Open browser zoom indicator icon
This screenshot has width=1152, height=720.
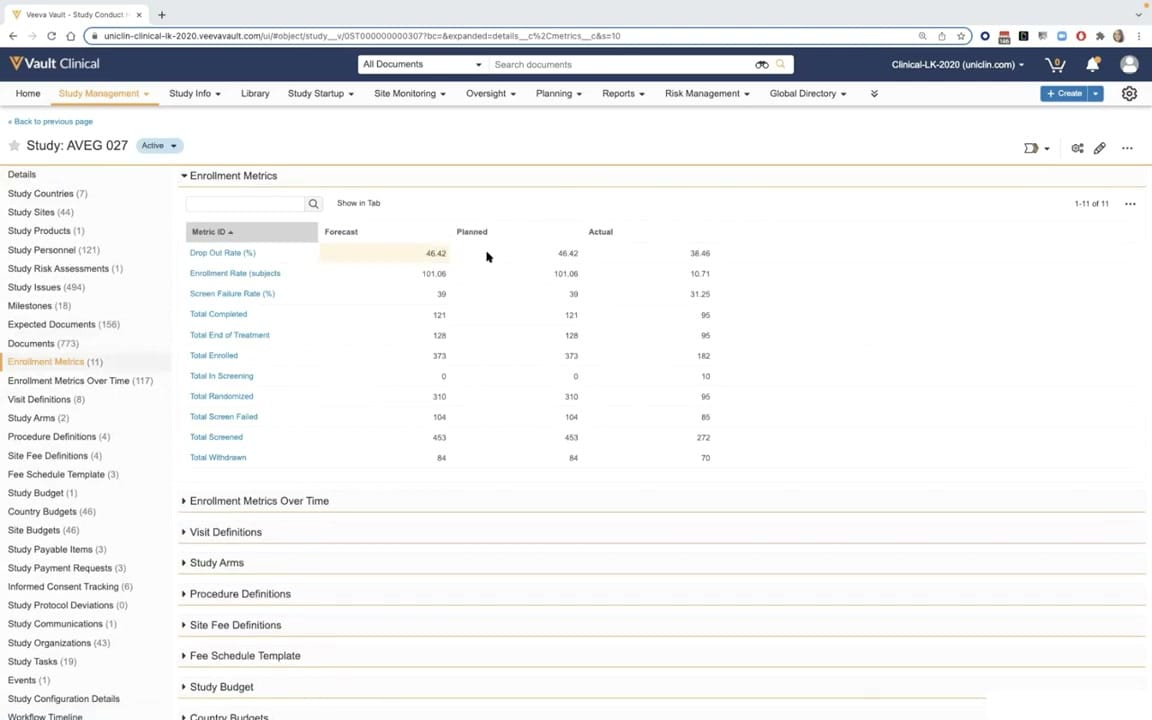922,35
